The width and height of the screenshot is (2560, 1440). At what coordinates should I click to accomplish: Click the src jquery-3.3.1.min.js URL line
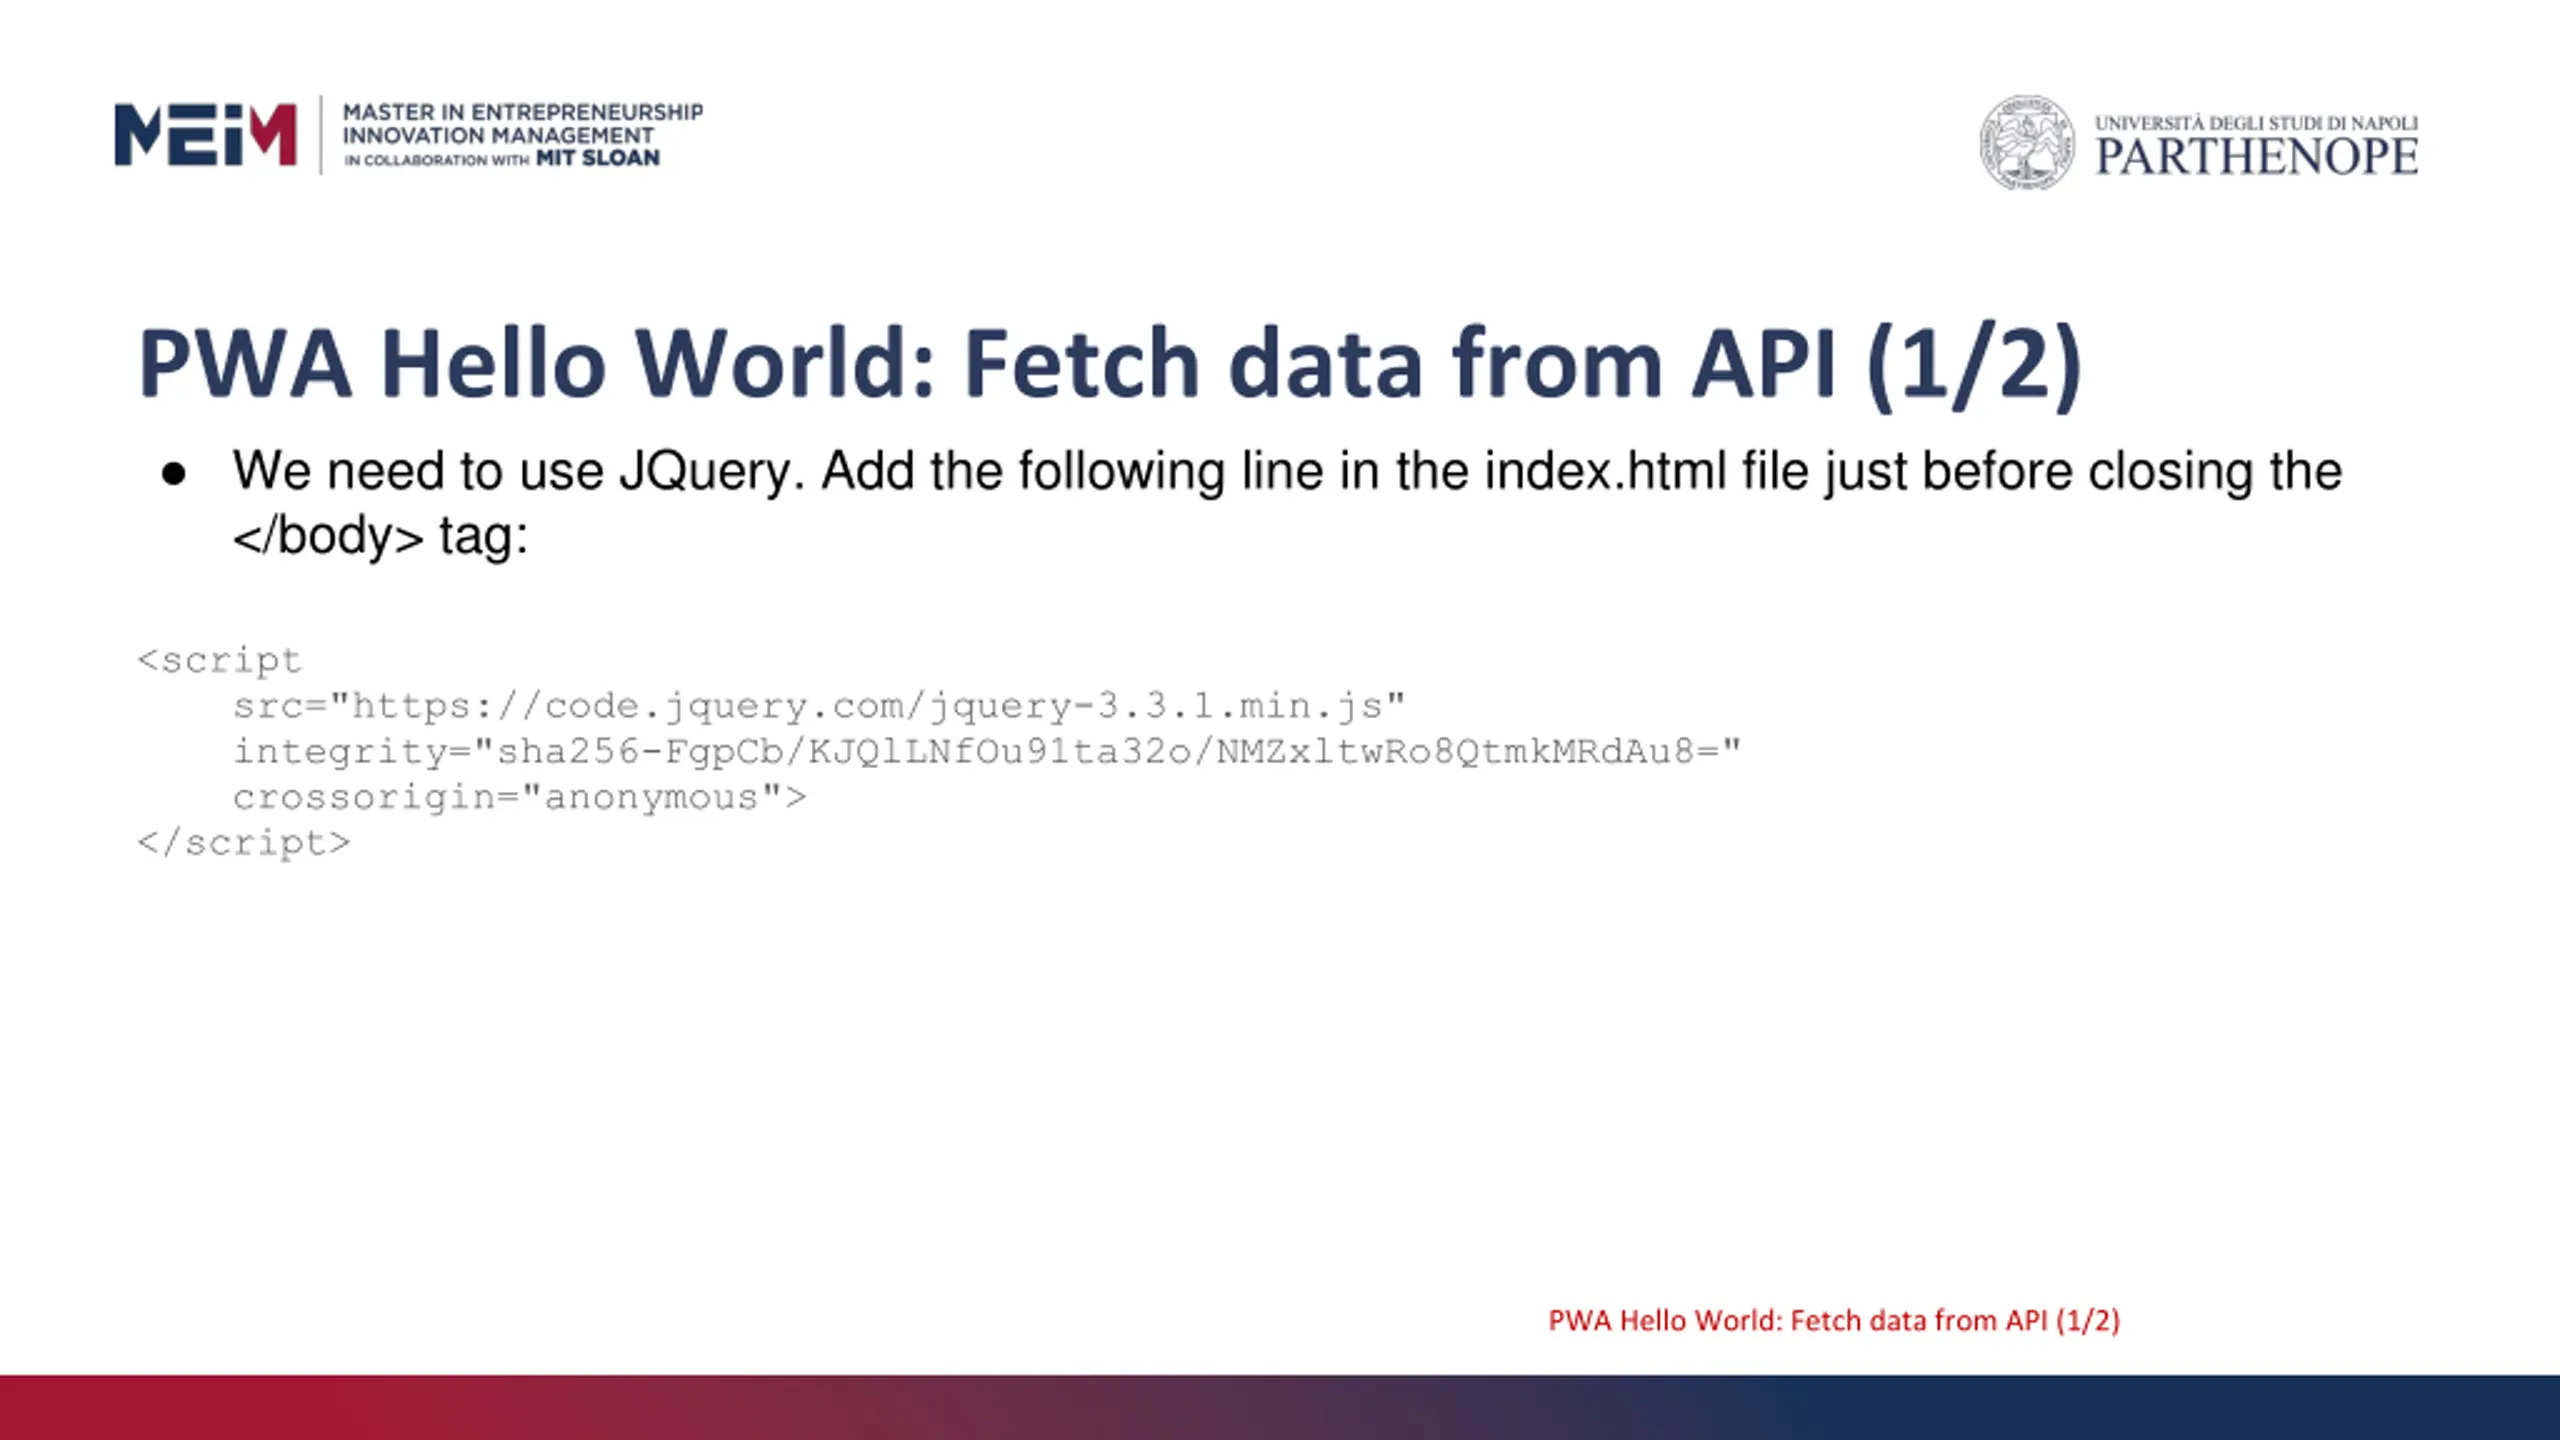point(819,706)
